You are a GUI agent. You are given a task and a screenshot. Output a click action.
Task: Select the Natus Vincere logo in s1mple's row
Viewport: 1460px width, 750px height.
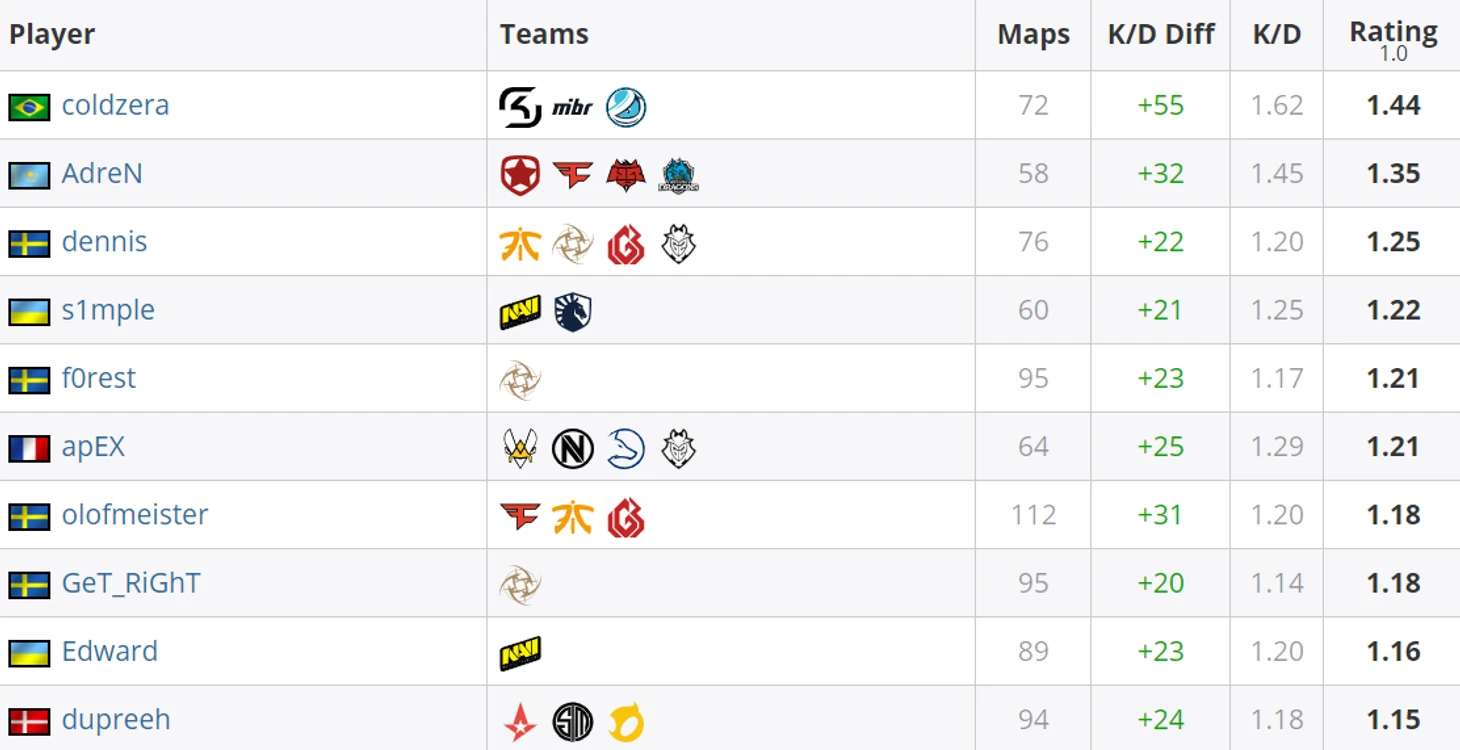520,312
